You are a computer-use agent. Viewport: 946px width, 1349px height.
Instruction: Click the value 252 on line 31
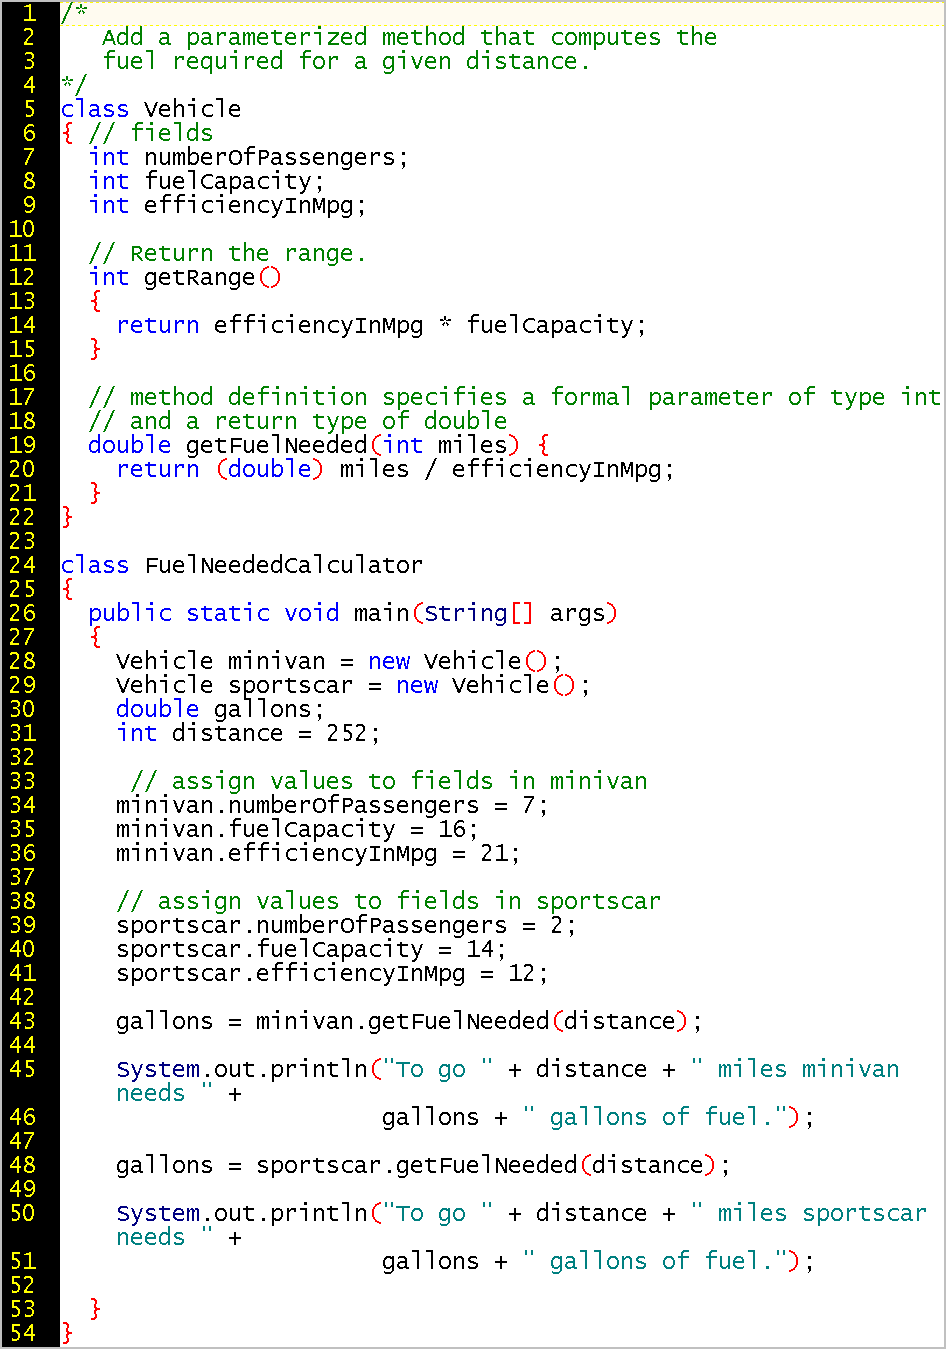tap(347, 733)
